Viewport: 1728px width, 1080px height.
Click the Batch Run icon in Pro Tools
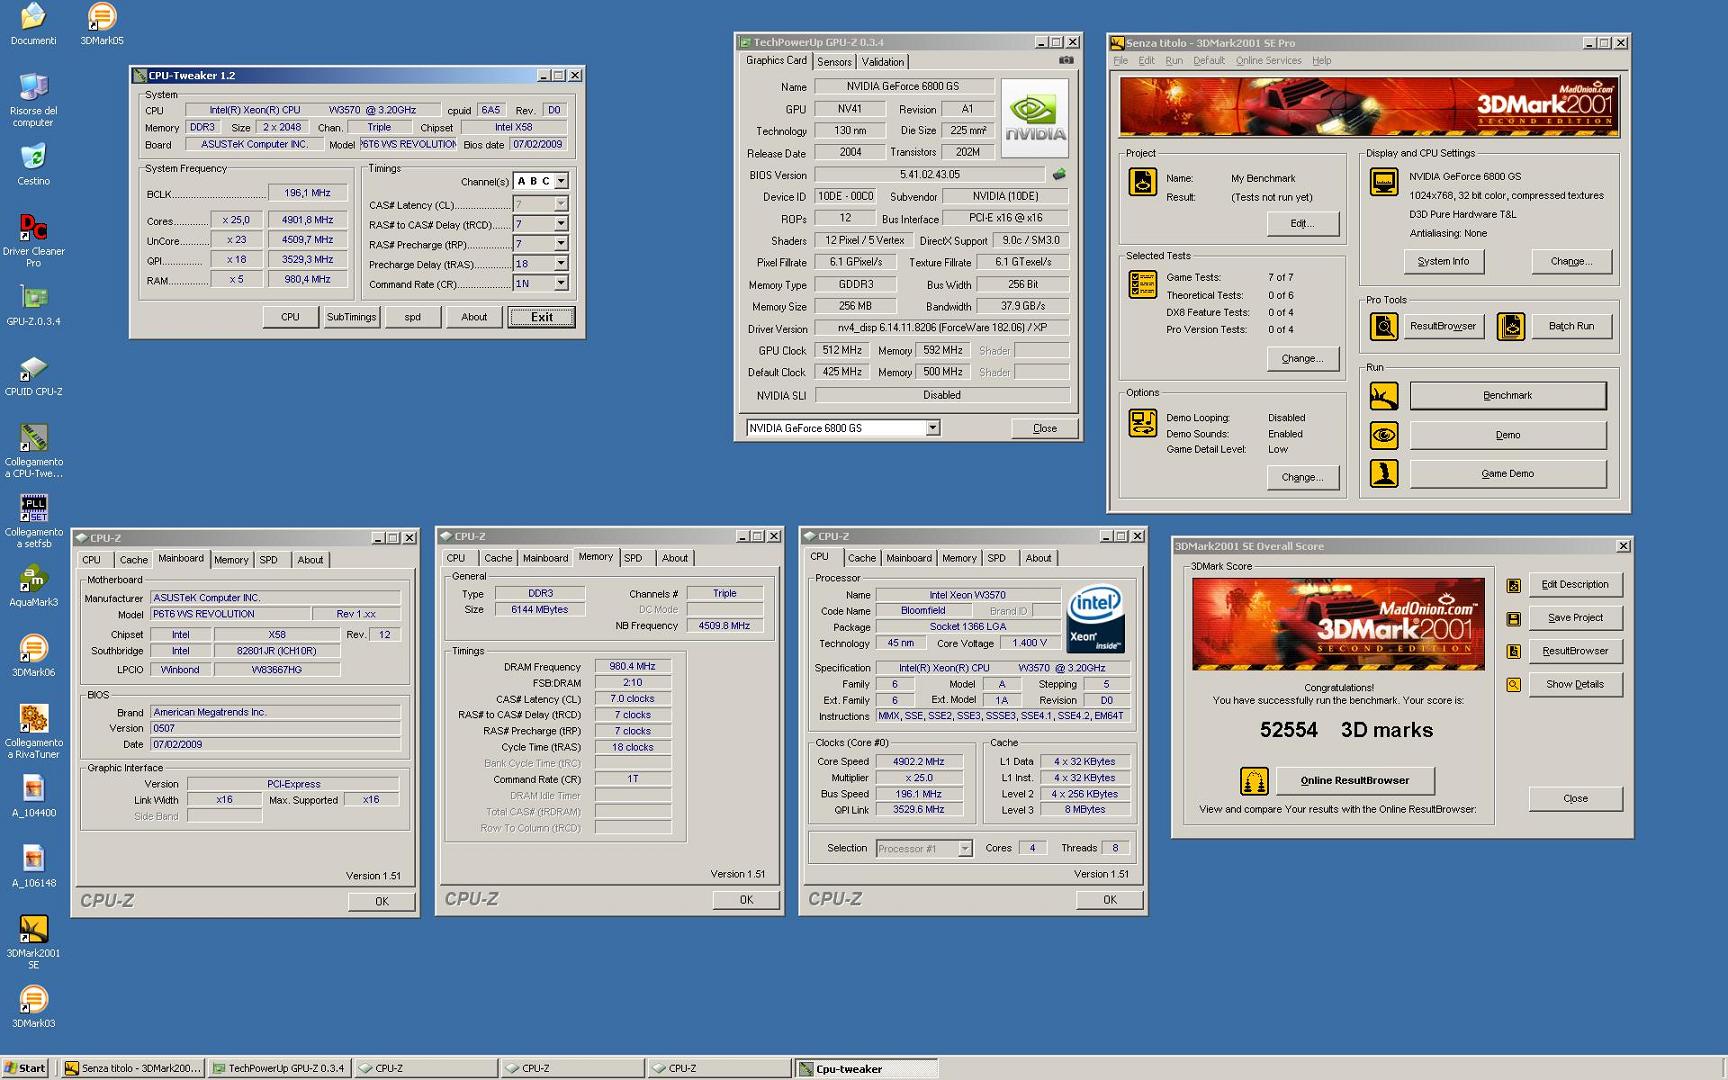click(1511, 326)
